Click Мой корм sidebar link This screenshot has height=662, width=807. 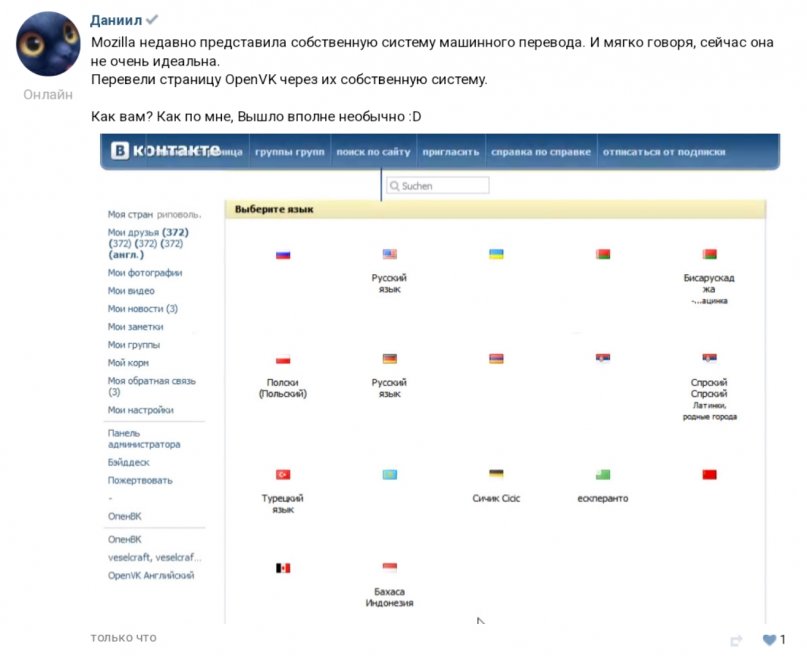128,363
